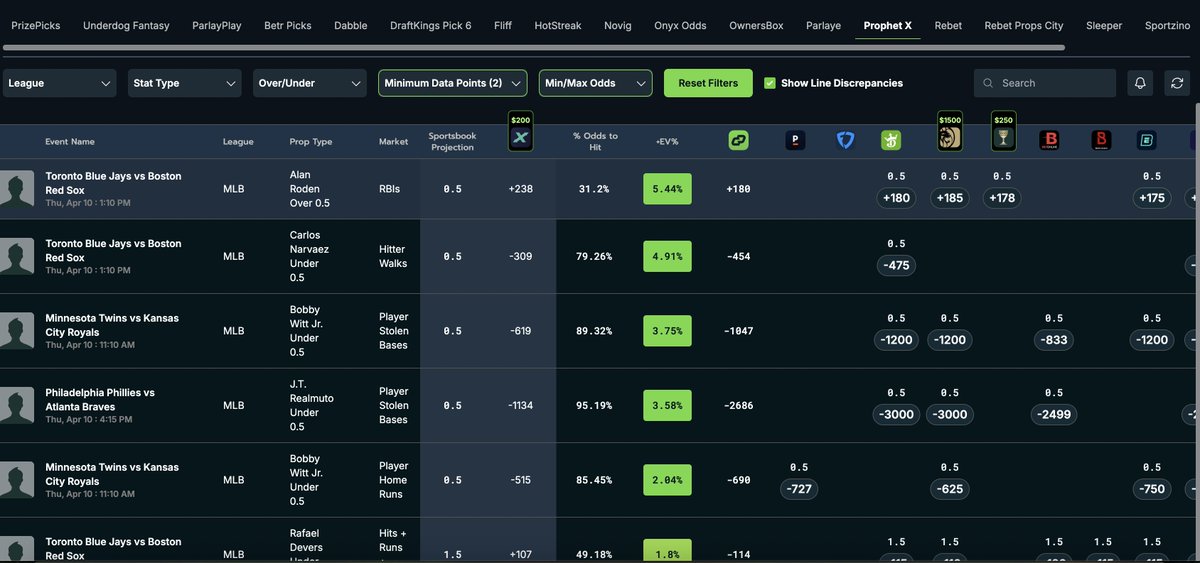Click the 5.44% +EV button
The image size is (1200, 563).
(666, 189)
